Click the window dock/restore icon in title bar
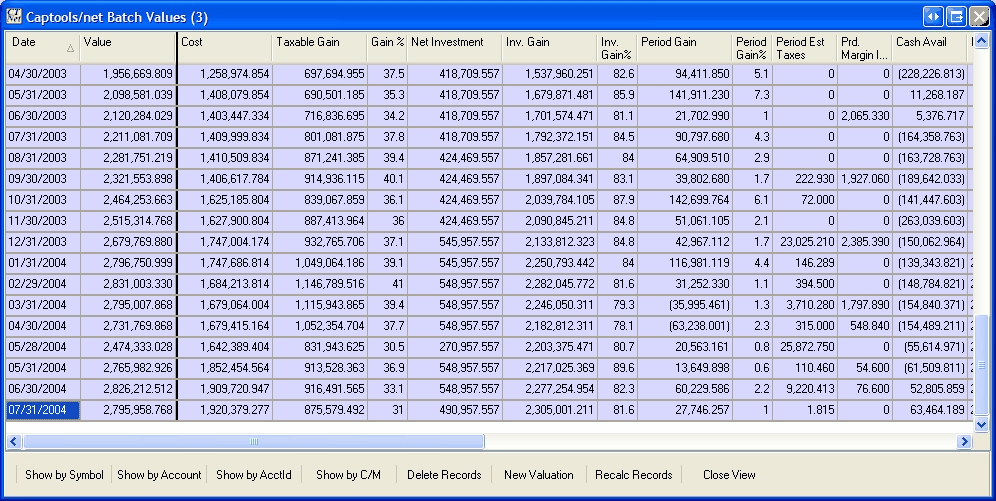The width and height of the screenshot is (996, 501). 956,16
